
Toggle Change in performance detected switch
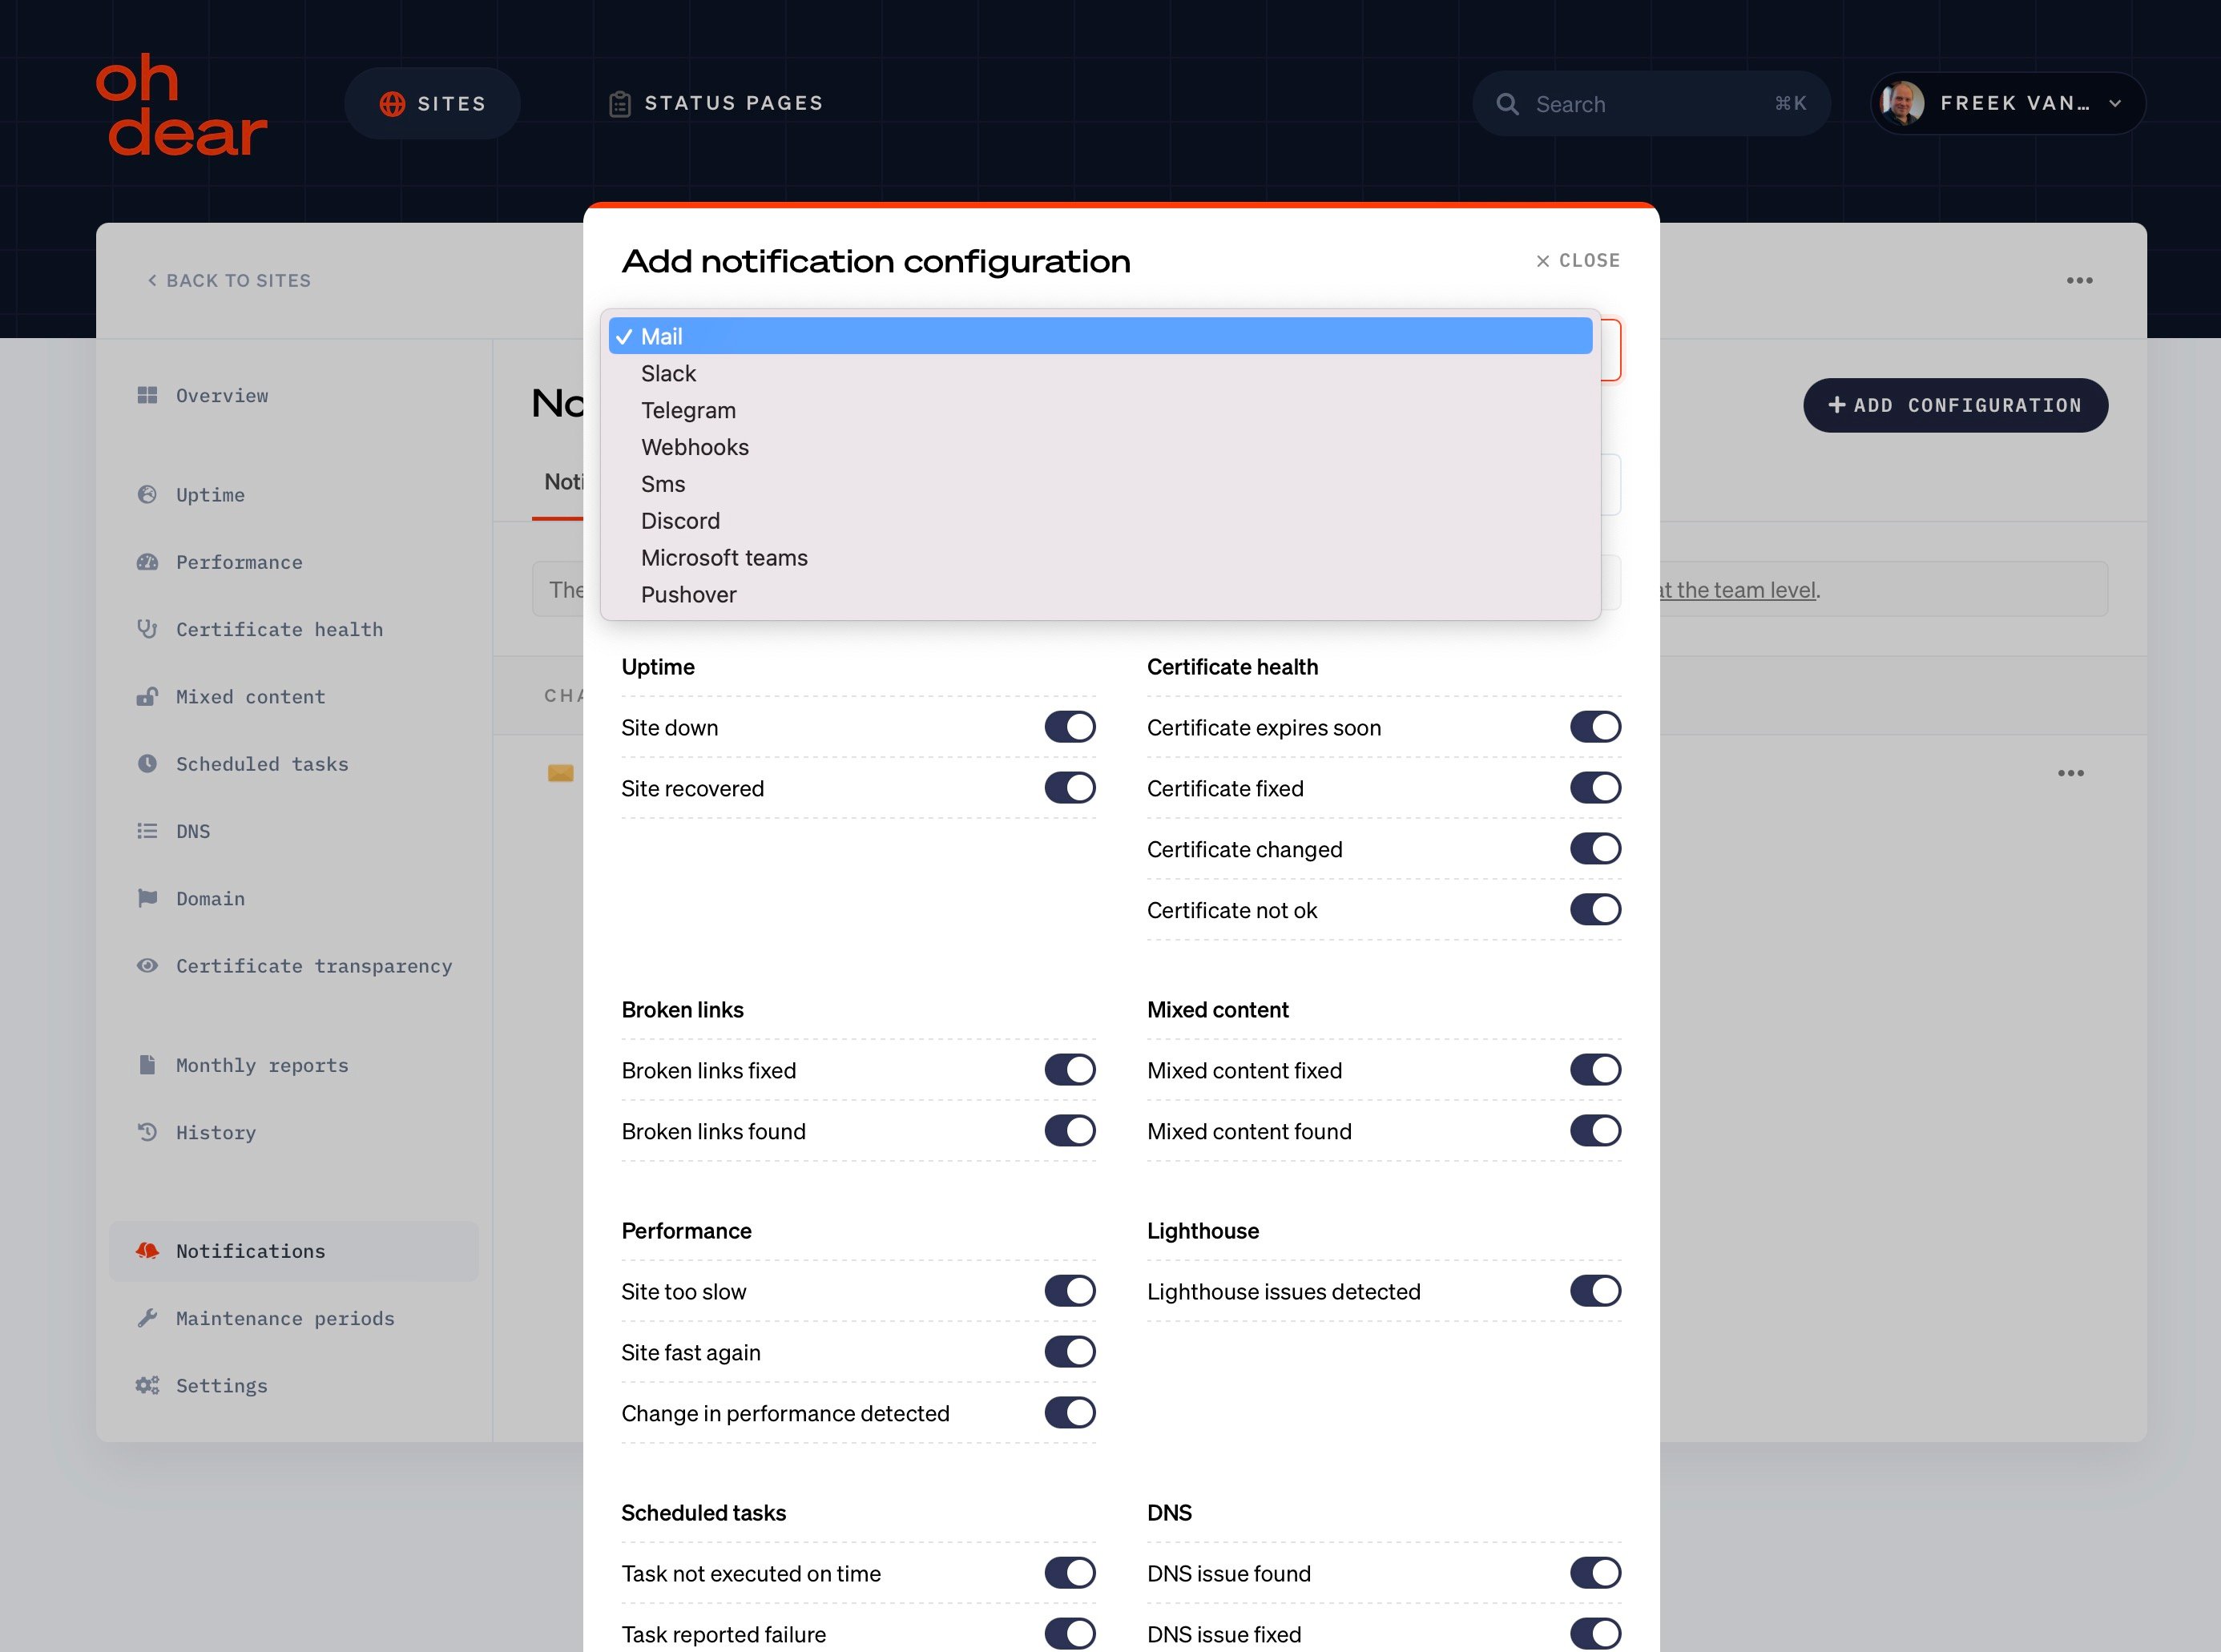tap(1070, 1413)
